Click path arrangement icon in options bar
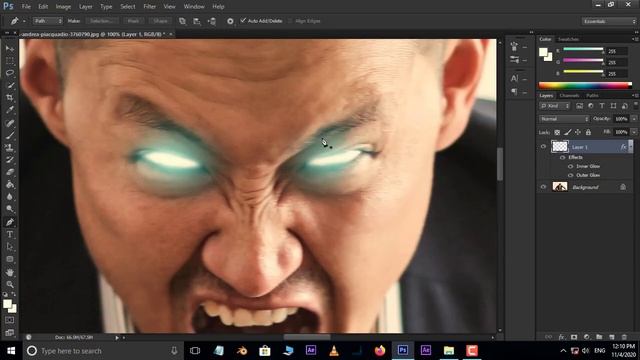This screenshot has height=360, width=640. click(x=211, y=21)
